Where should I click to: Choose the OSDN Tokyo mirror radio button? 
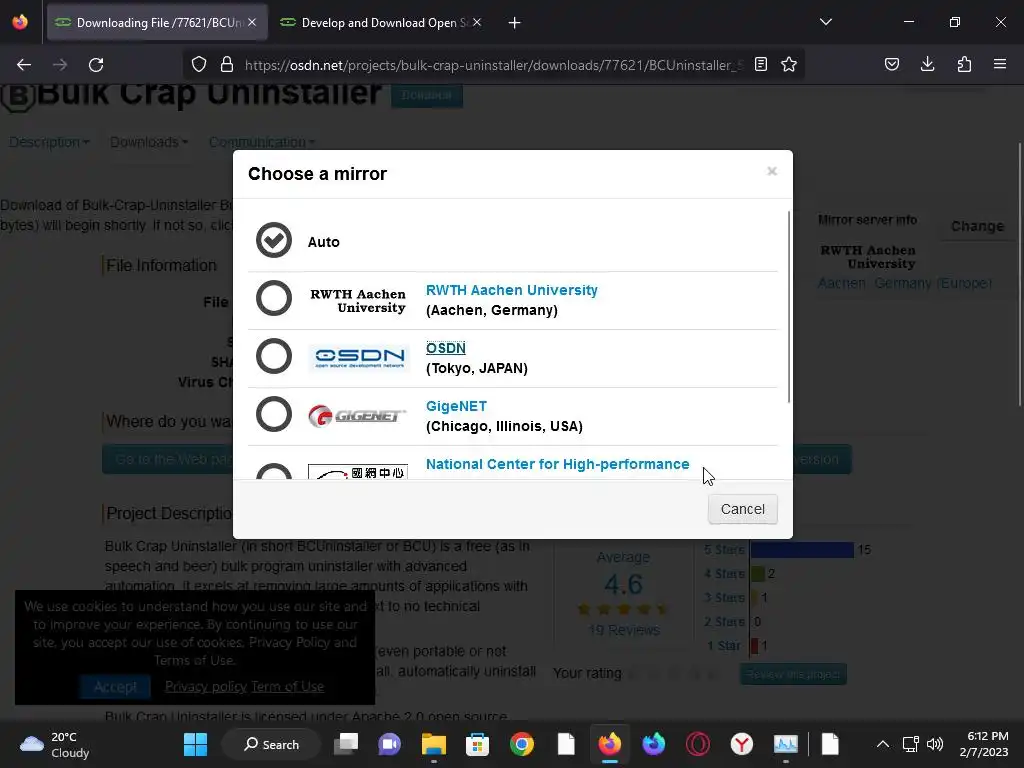click(274, 356)
